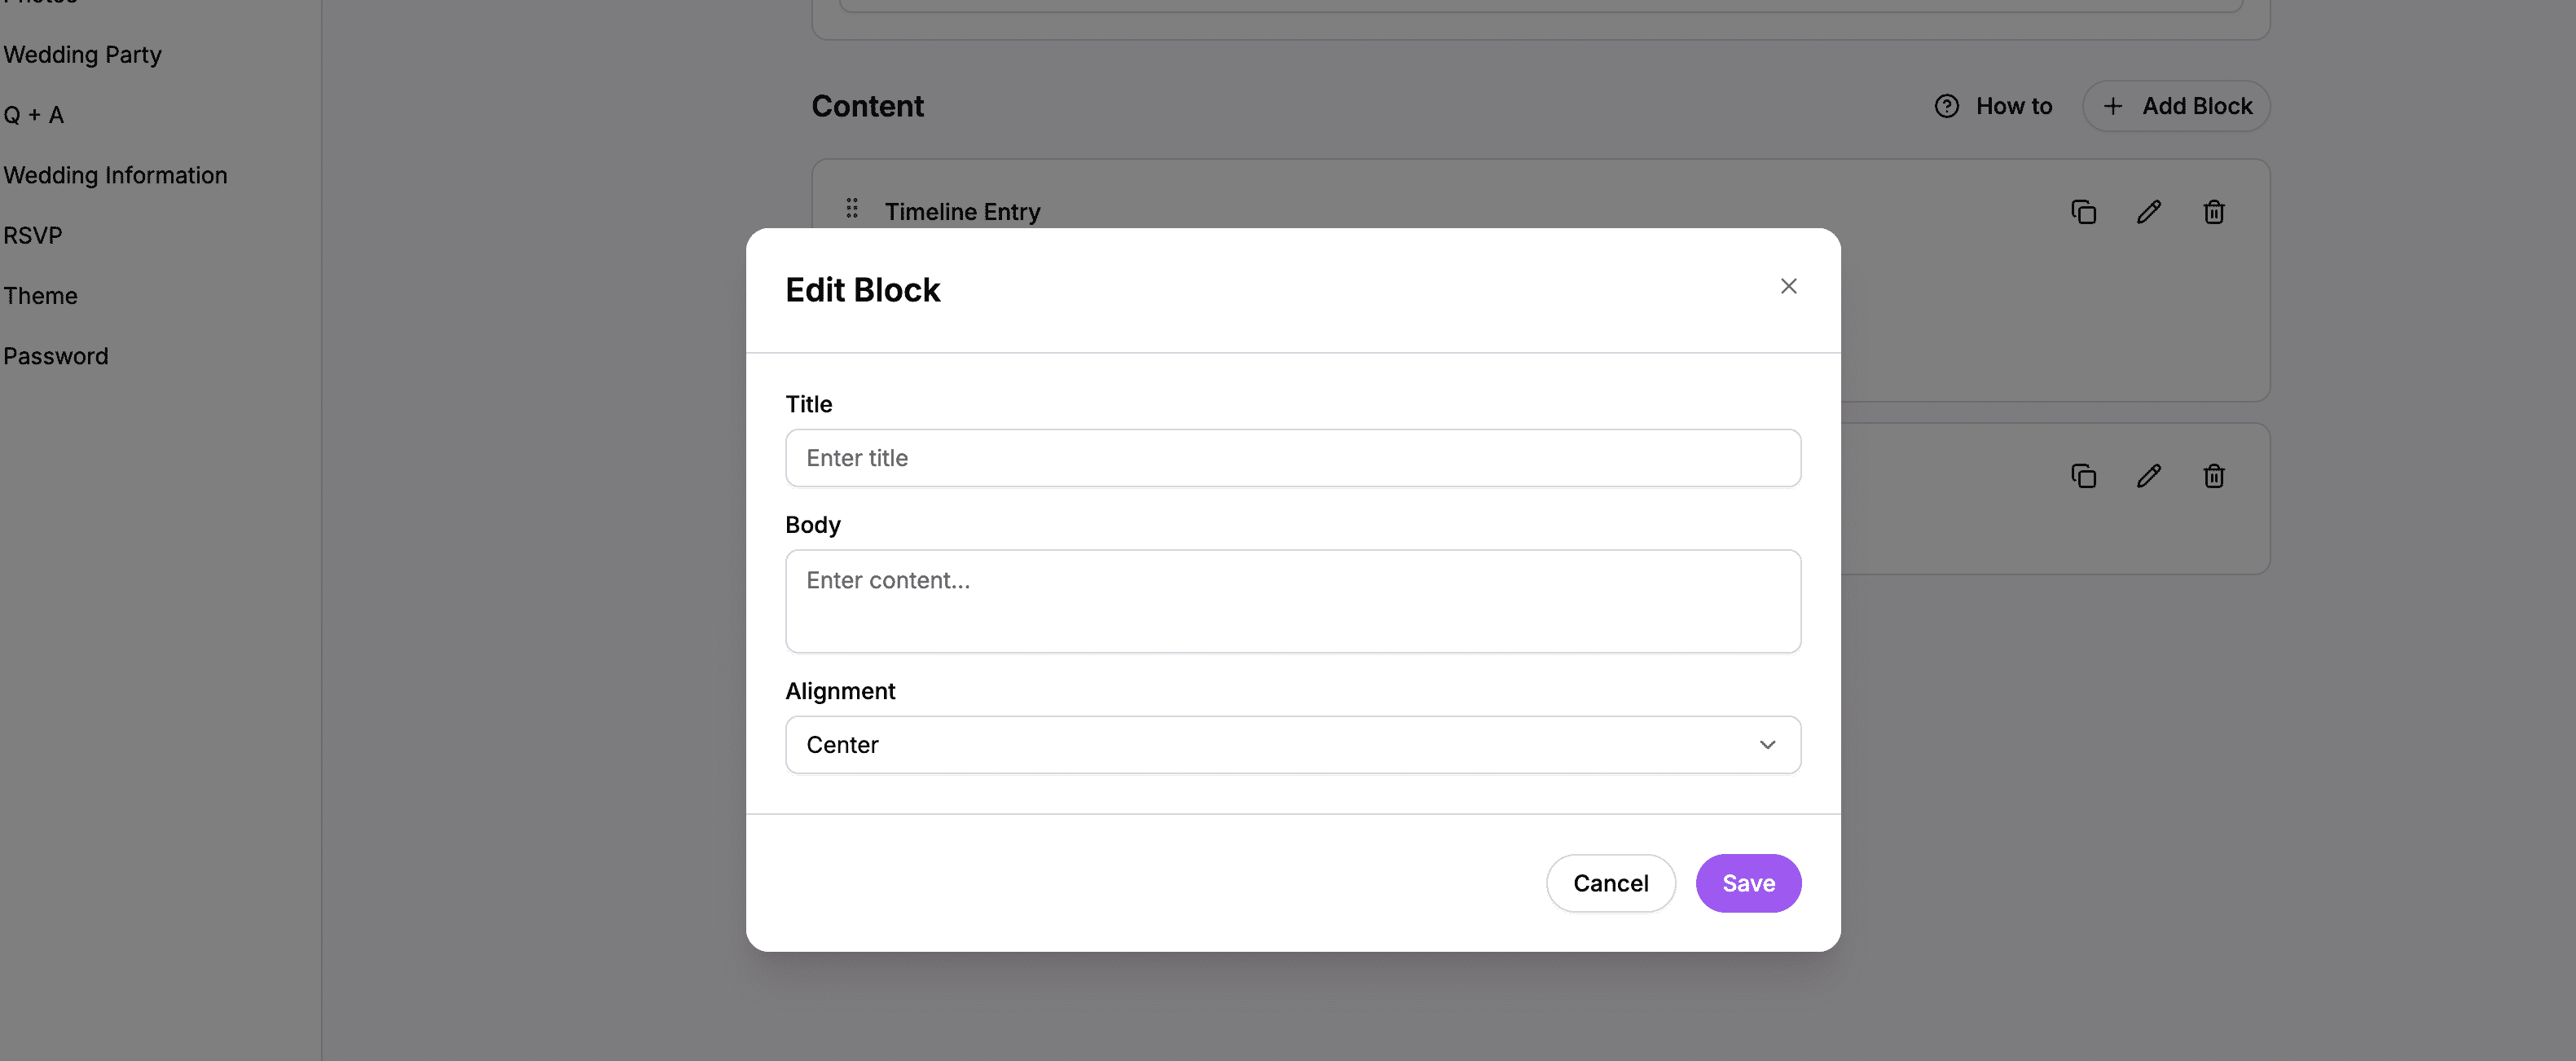Dismiss the Edit Block dialog with the X

[x=1789, y=286]
